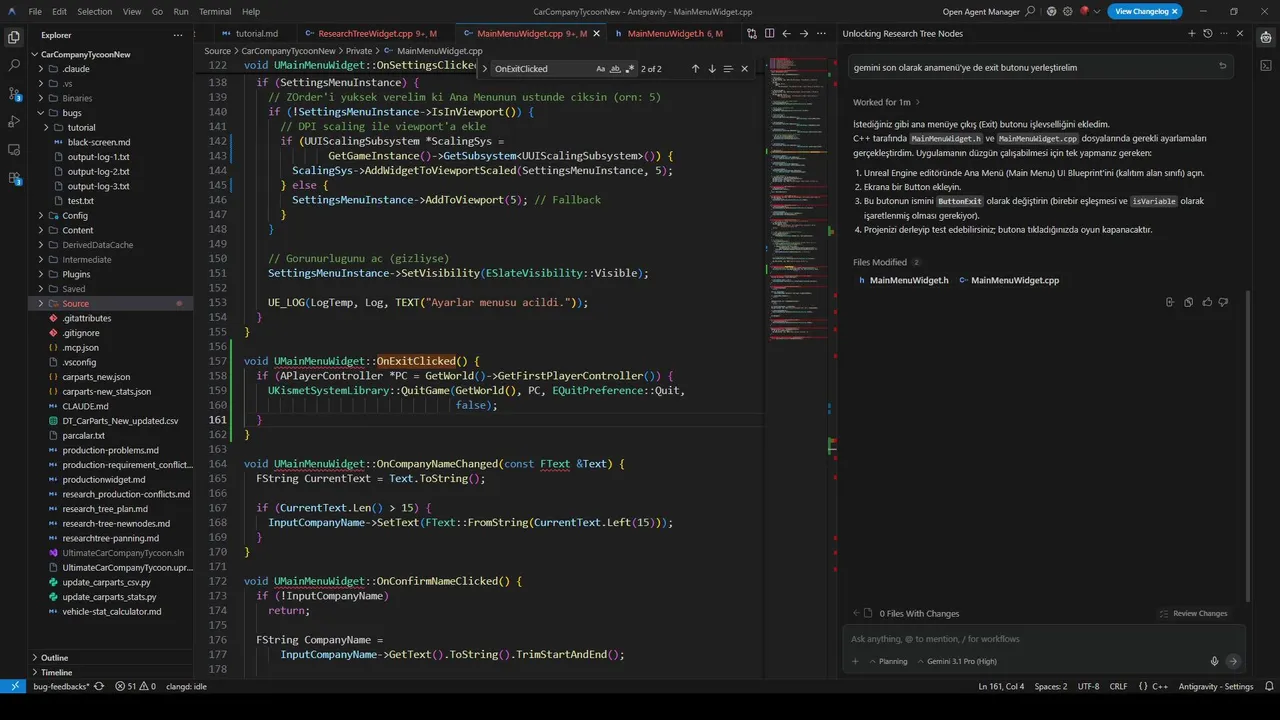This screenshot has width=1280, height=720.
Task: Split the editor right
Action: tap(770, 33)
